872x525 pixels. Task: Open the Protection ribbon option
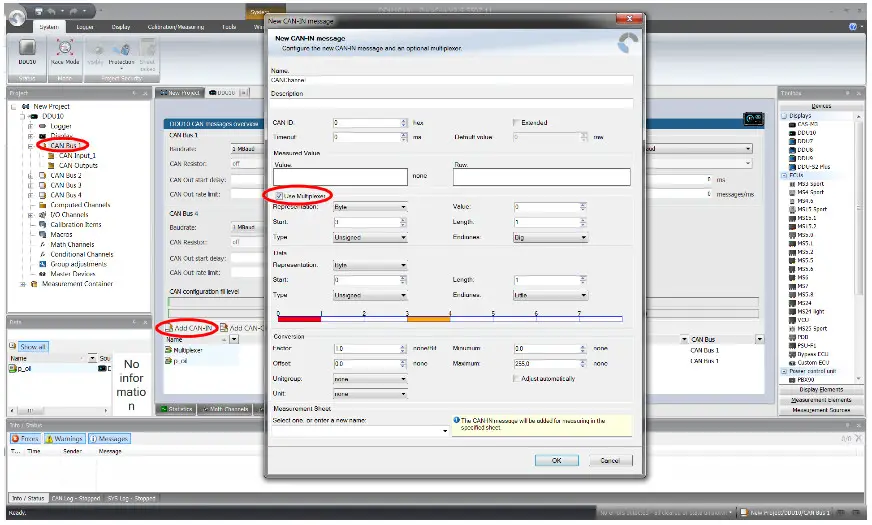tap(122, 53)
